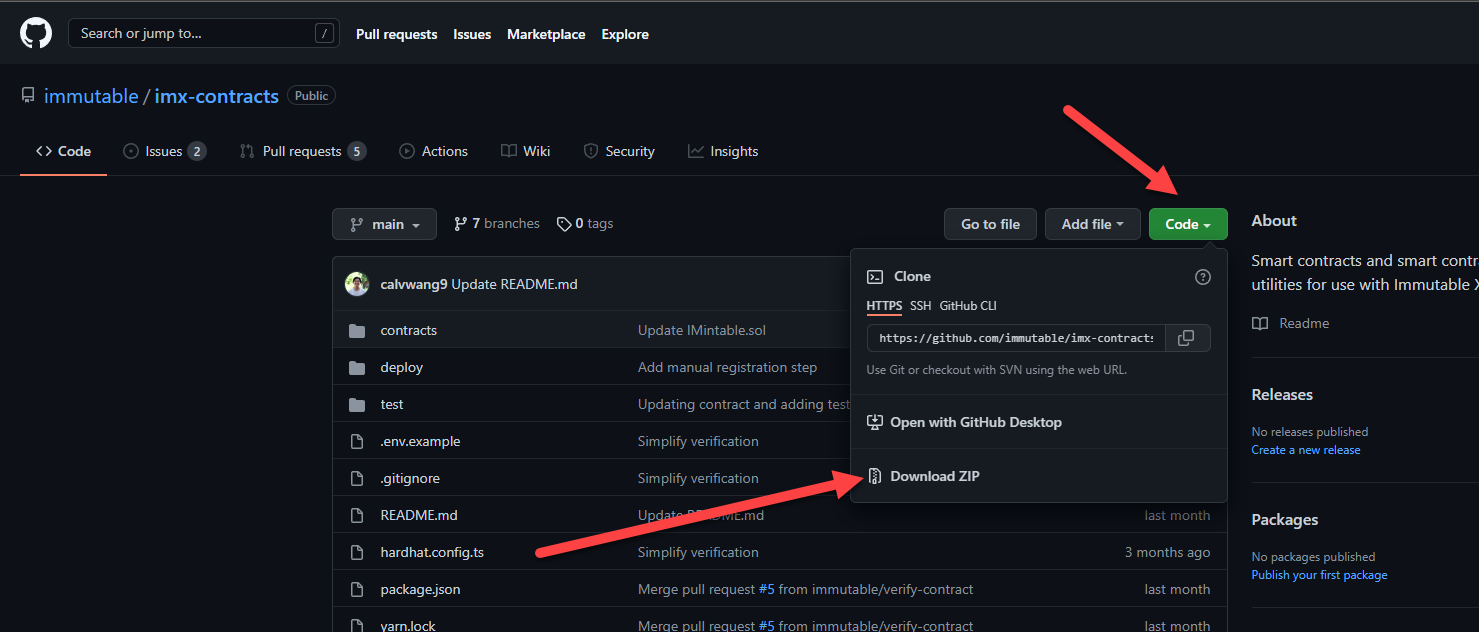Expand the main branch dropdown
The height and width of the screenshot is (632, 1479).
384,224
